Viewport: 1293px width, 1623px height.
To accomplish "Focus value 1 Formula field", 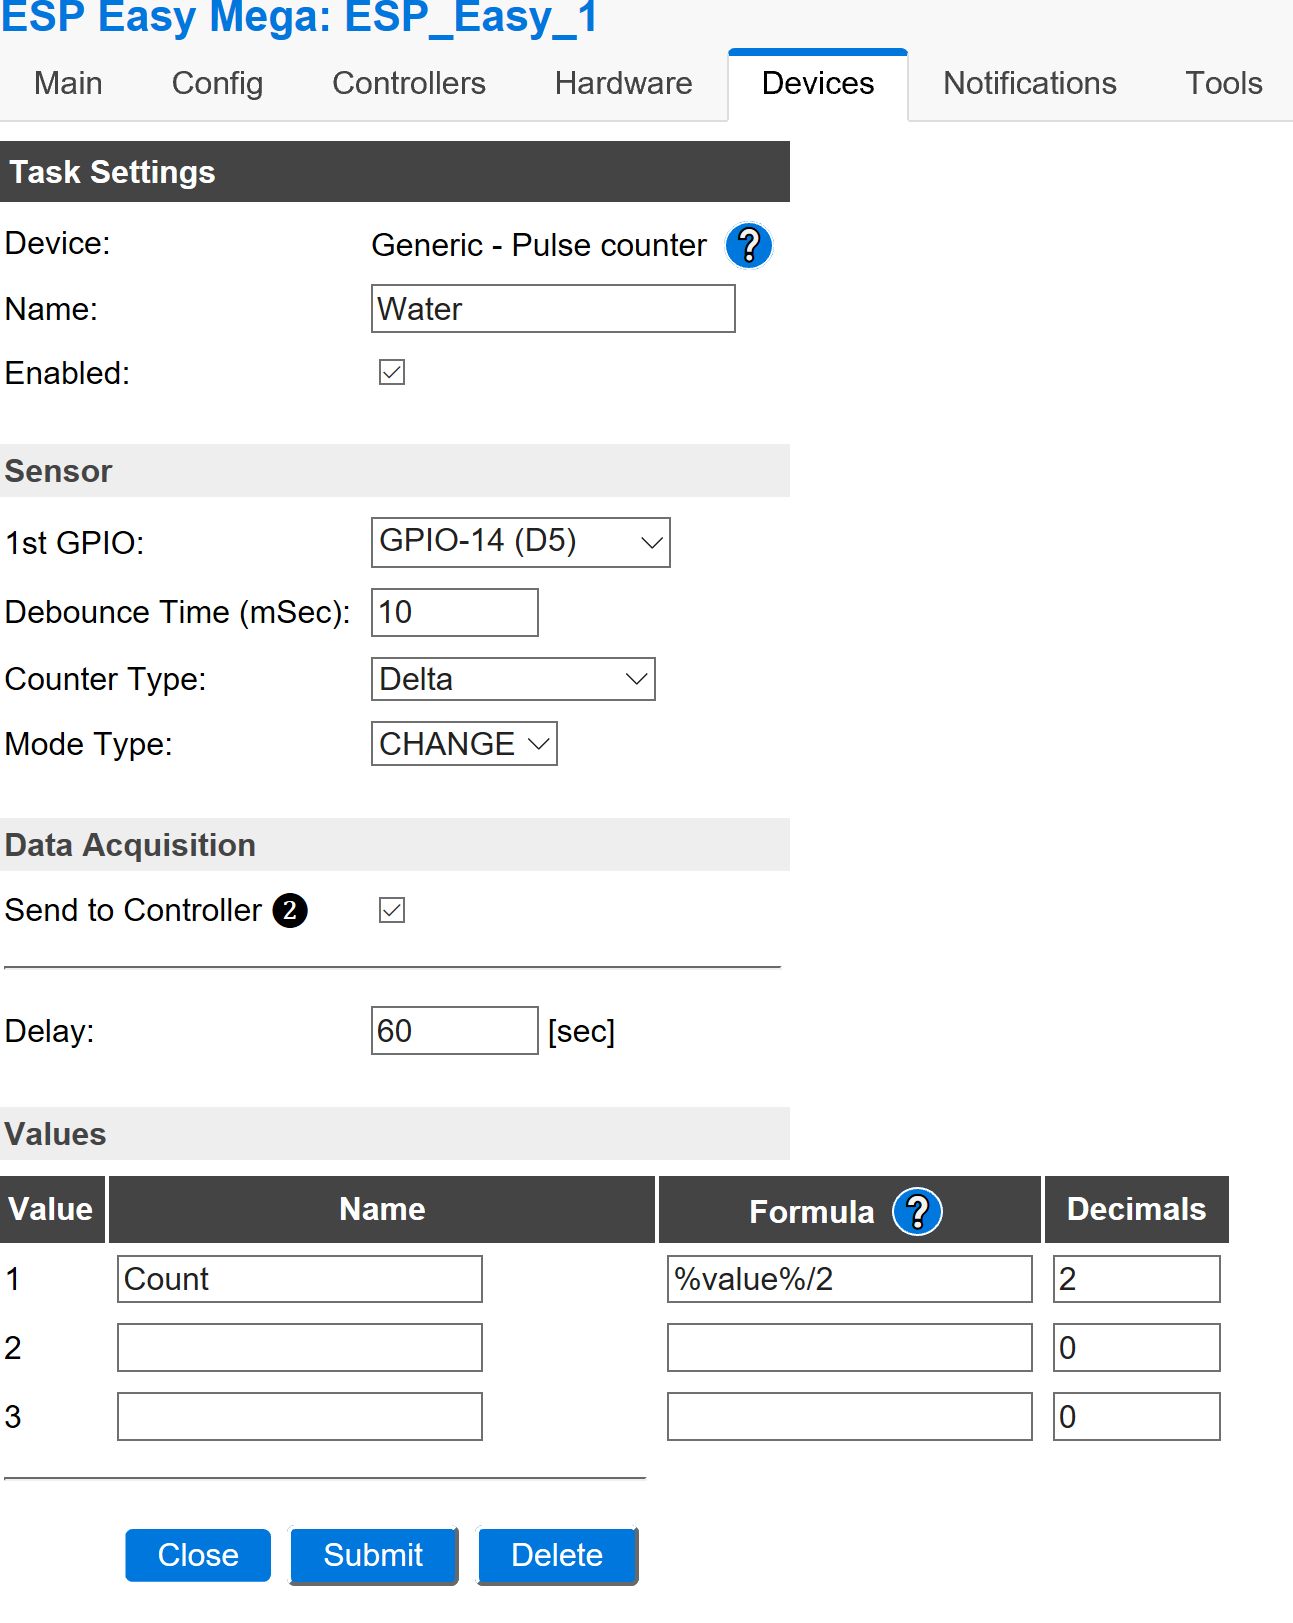I will [850, 1279].
